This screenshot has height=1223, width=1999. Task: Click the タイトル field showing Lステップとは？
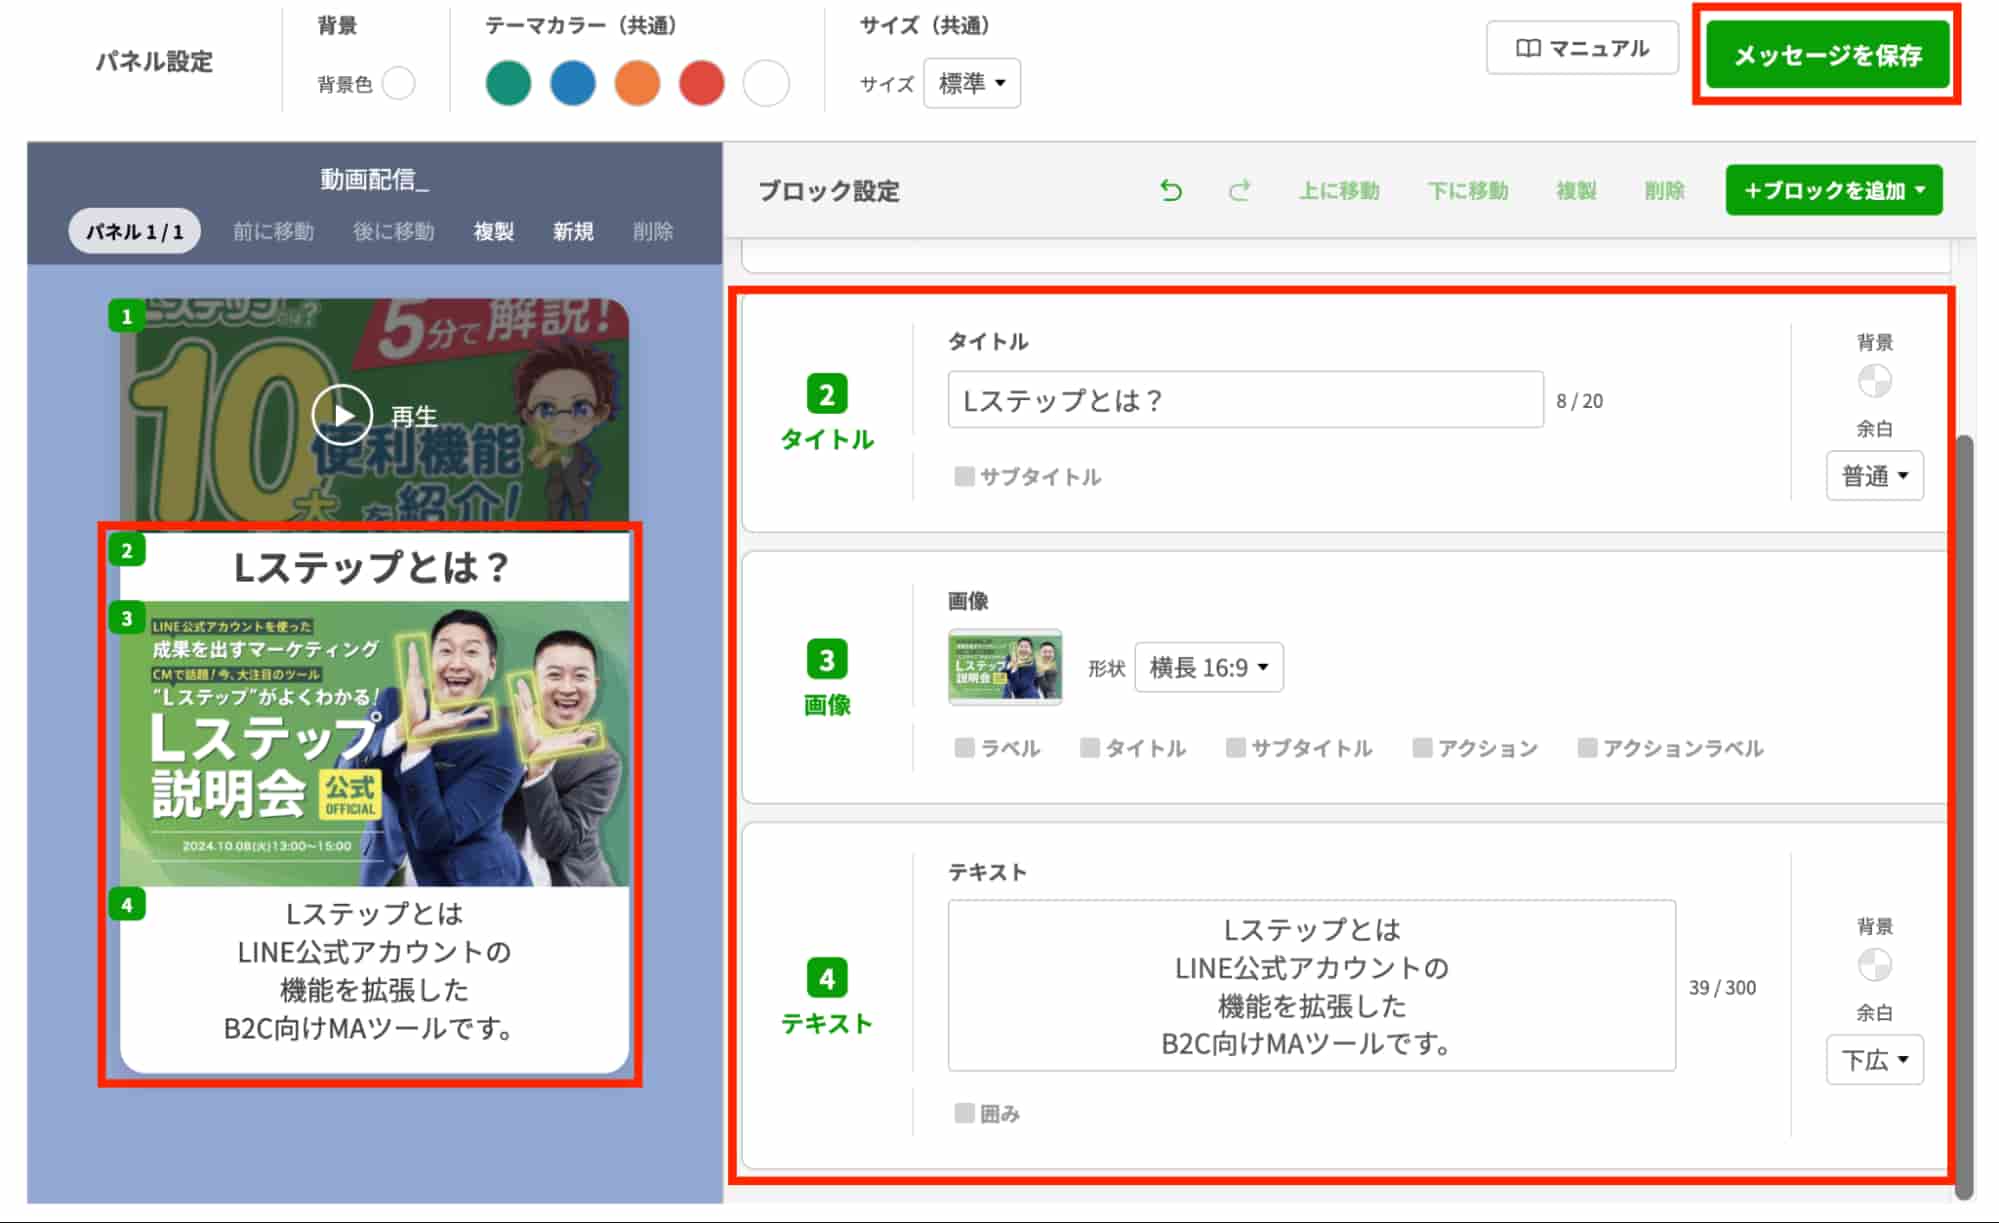click(x=1243, y=400)
